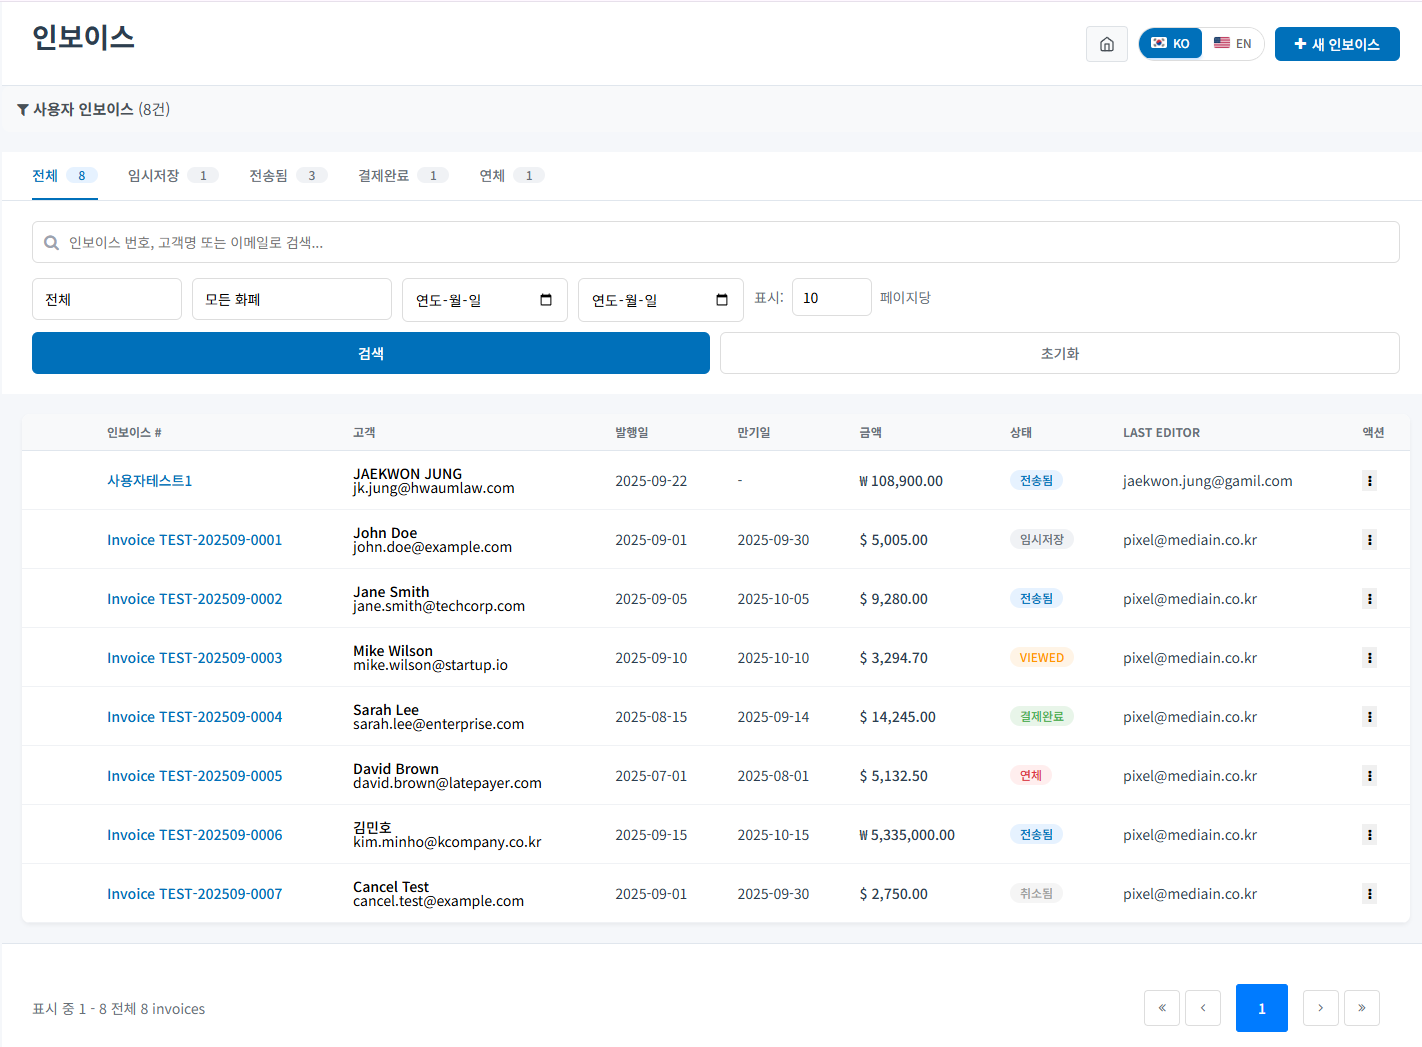Open actions menu for 사용자테스트1 invoice
Viewport: 1422px width, 1047px height.
click(1369, 481)
